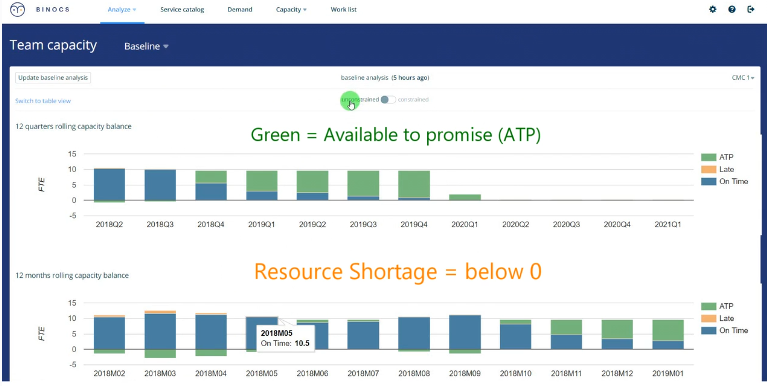Viewport: 767px width, 386px height.
Task: Click the 2019Q4 bar in quarterly chart
Action: click(x=414, y=185)
